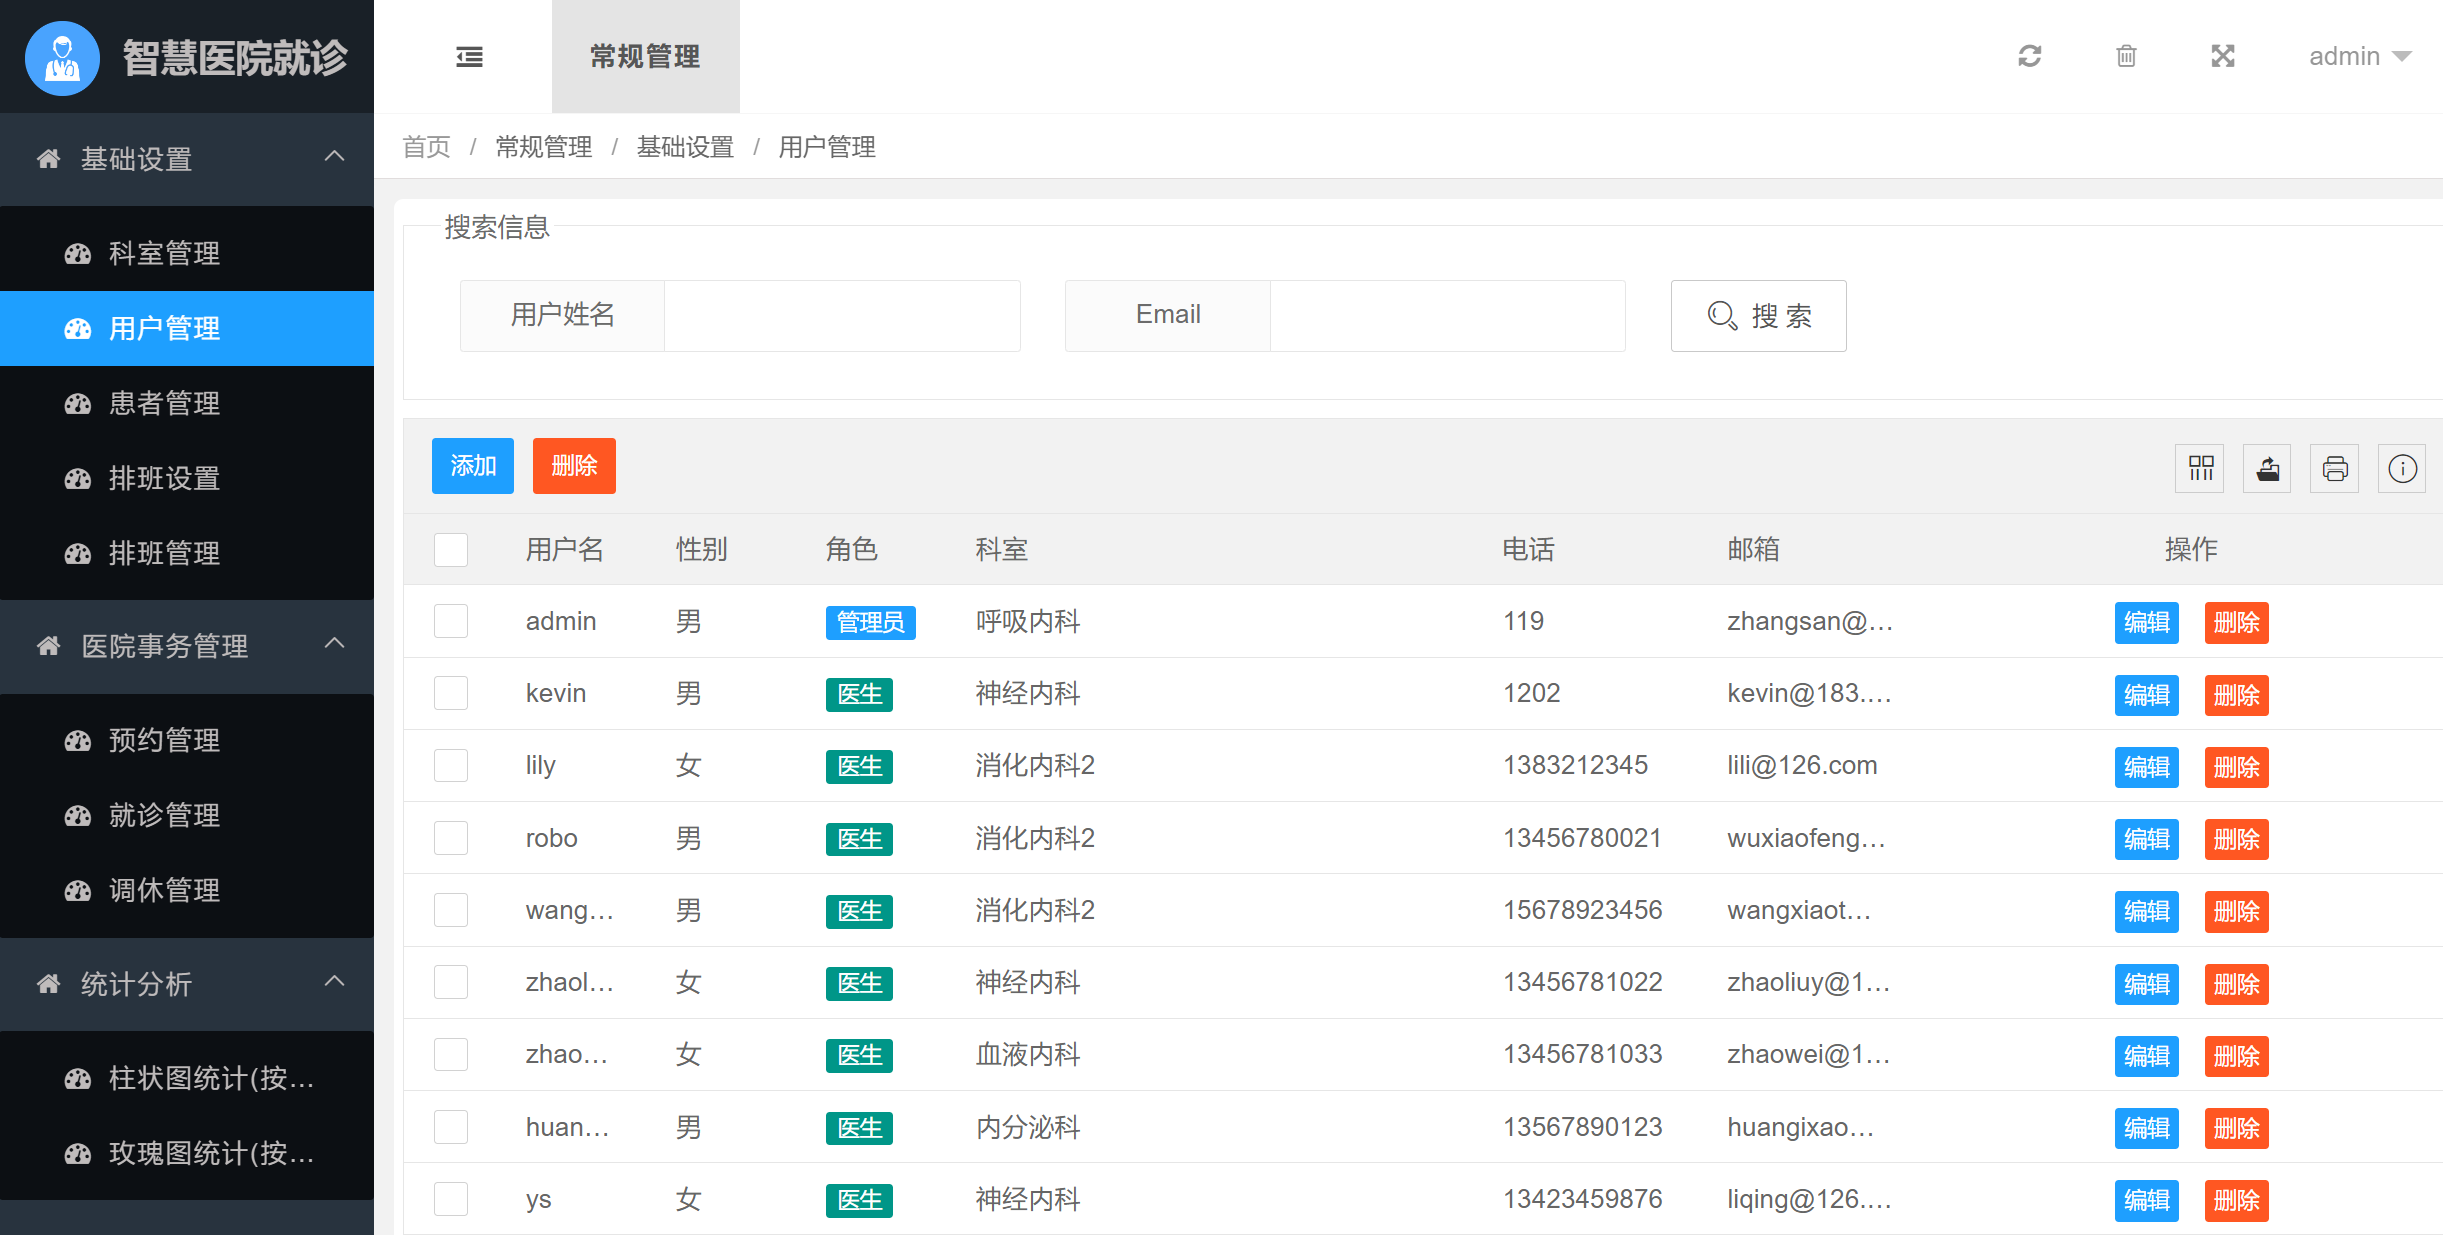This screenshot has height=1235, width=2443.
Task: Click the 搜索 search button
Action: coord(1758,316)
